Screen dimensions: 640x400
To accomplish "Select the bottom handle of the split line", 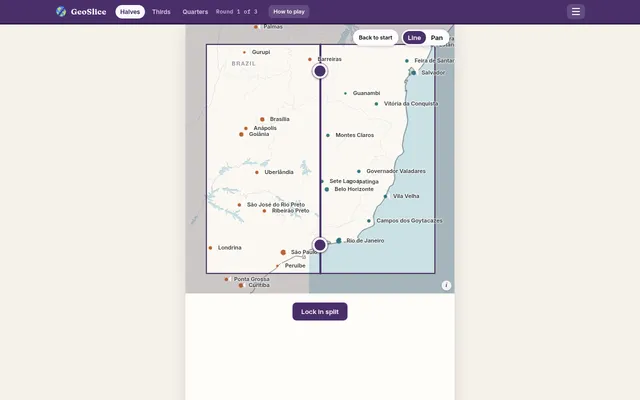I will [320, 245].
